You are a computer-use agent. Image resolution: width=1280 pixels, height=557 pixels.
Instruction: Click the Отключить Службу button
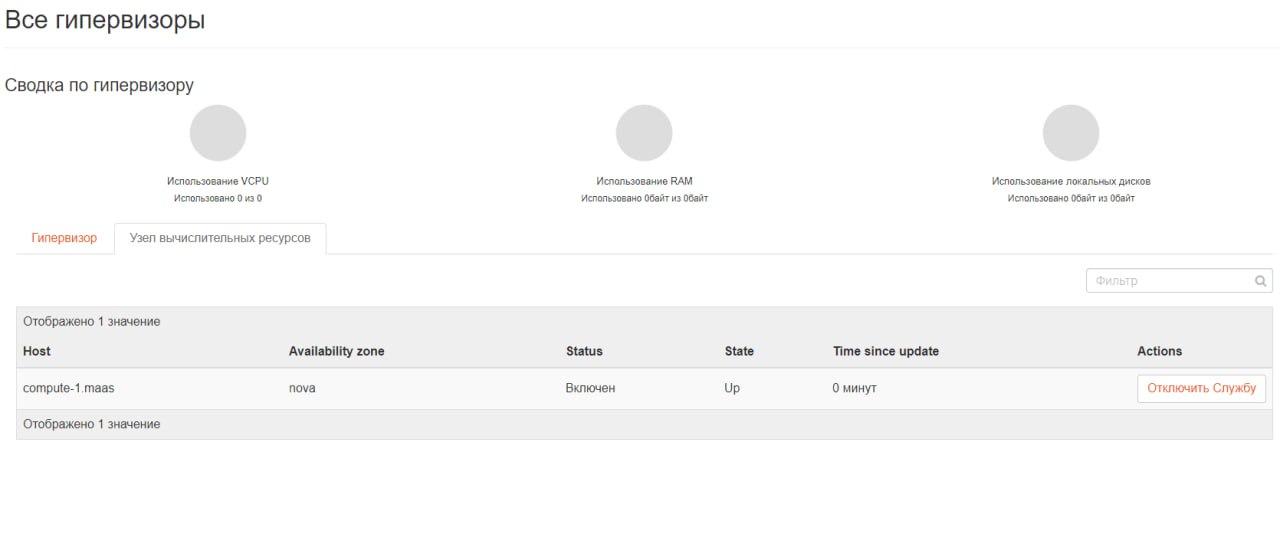[x=1201, y=388]
